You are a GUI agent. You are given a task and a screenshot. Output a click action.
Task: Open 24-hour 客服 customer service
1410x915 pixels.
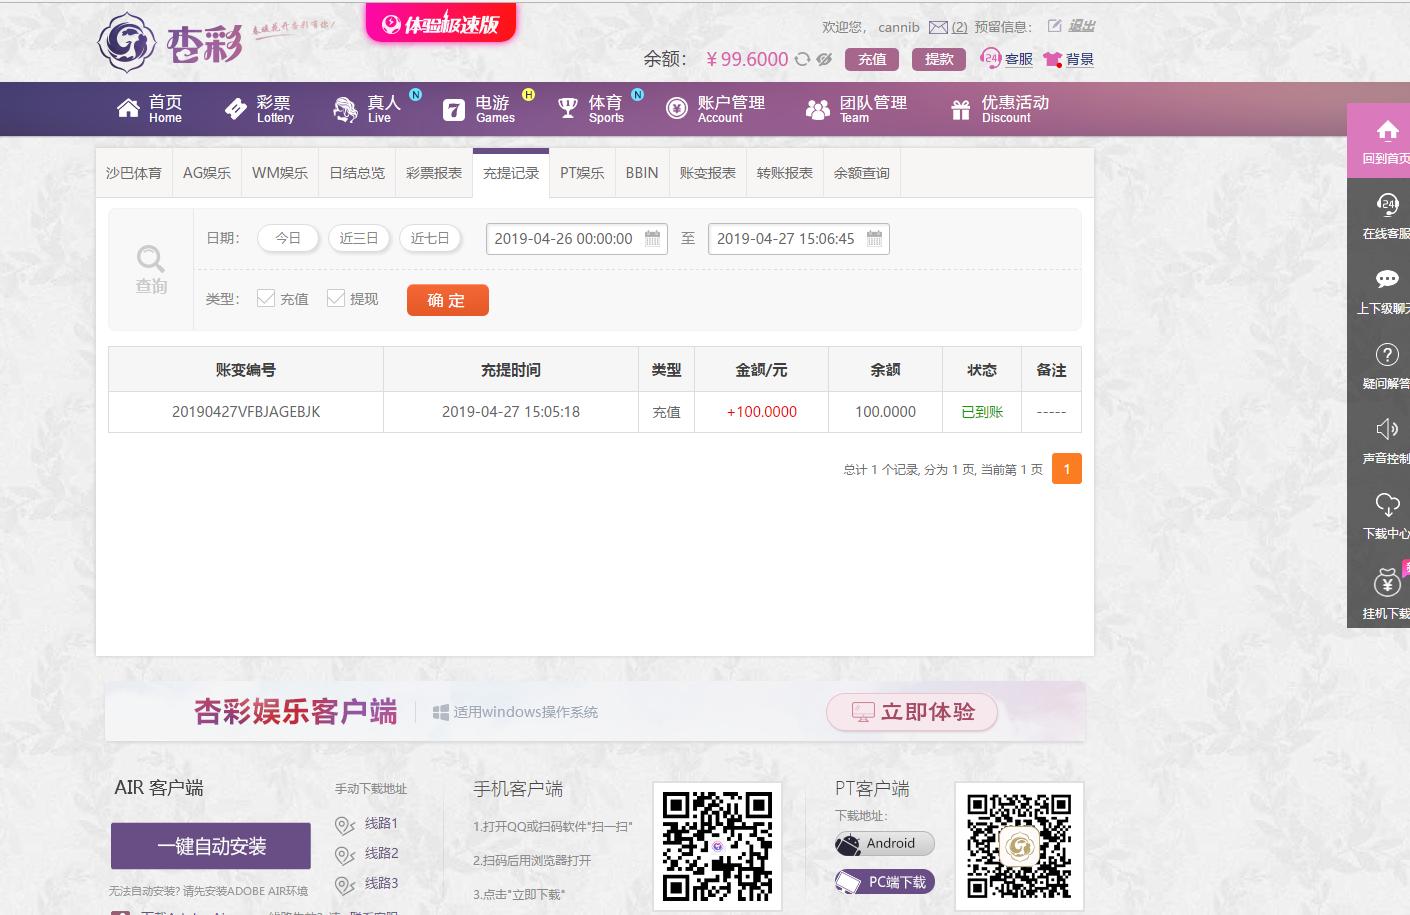1006,59
